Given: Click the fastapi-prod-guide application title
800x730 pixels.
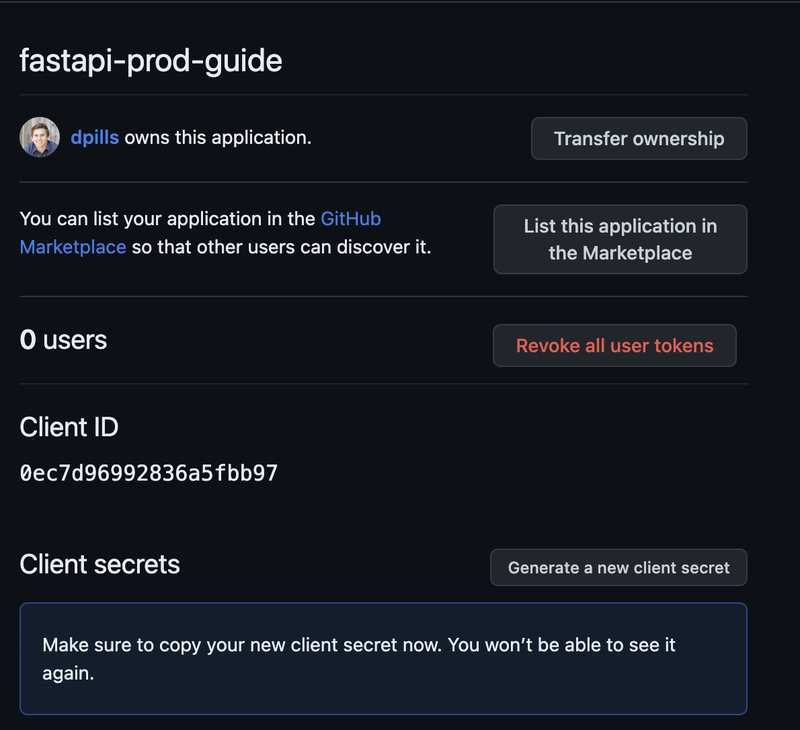Looking at the screenshot, I should click(151, 61).
